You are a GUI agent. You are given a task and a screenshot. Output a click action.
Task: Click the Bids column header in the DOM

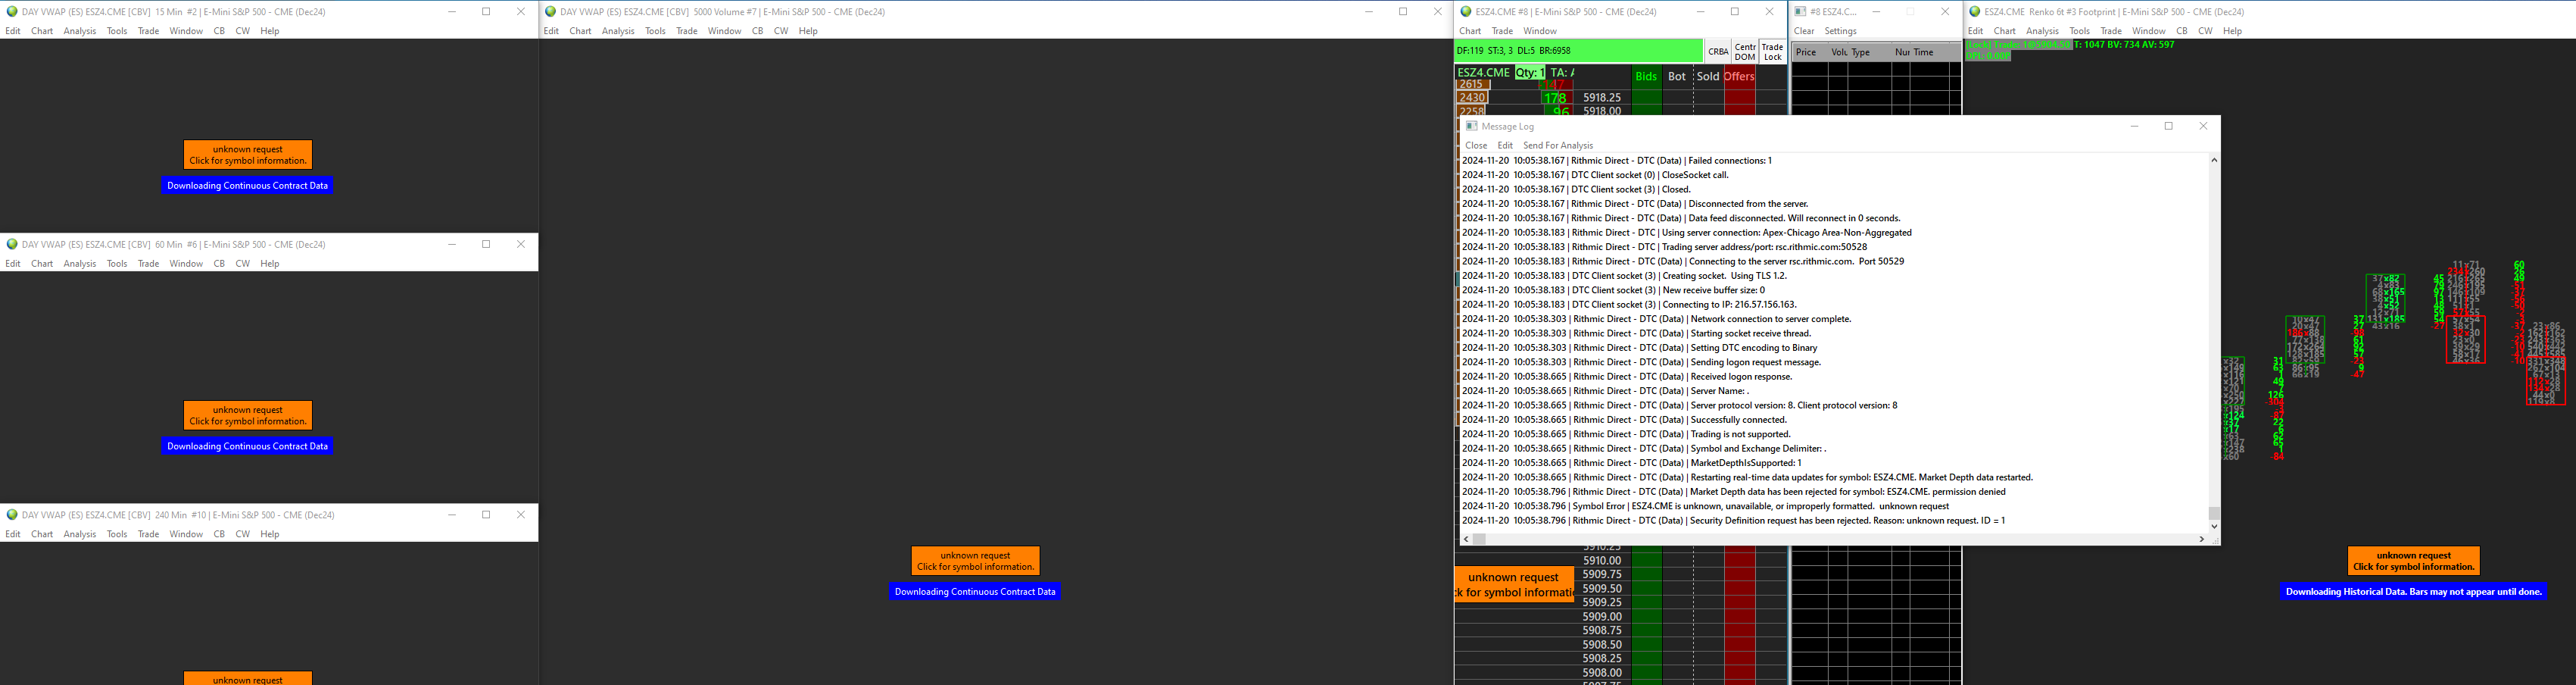1646,76
